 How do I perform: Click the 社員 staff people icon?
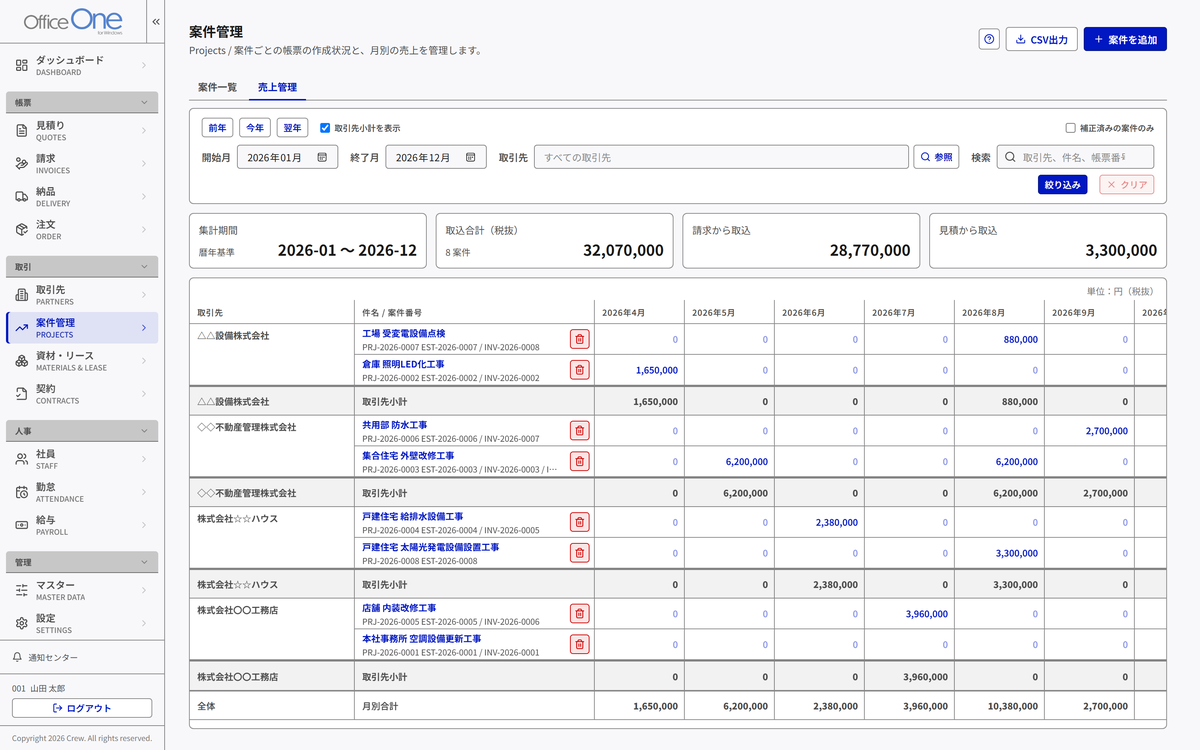click(x=22, y=458)
